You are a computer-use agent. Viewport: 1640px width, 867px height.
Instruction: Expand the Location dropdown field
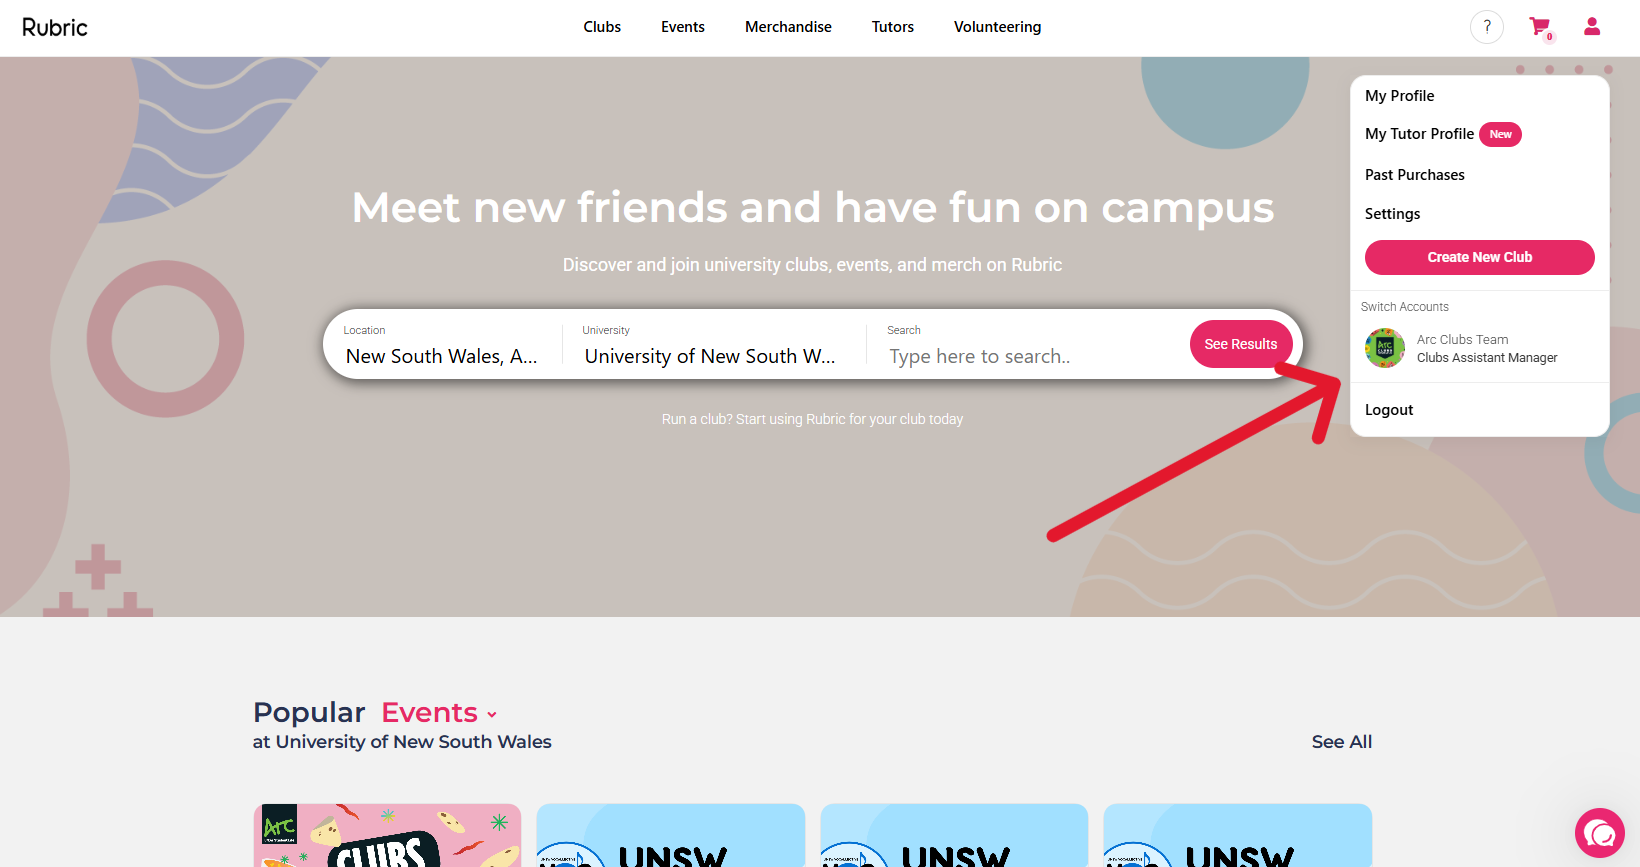pyautogui.click(x=442, y=344)
